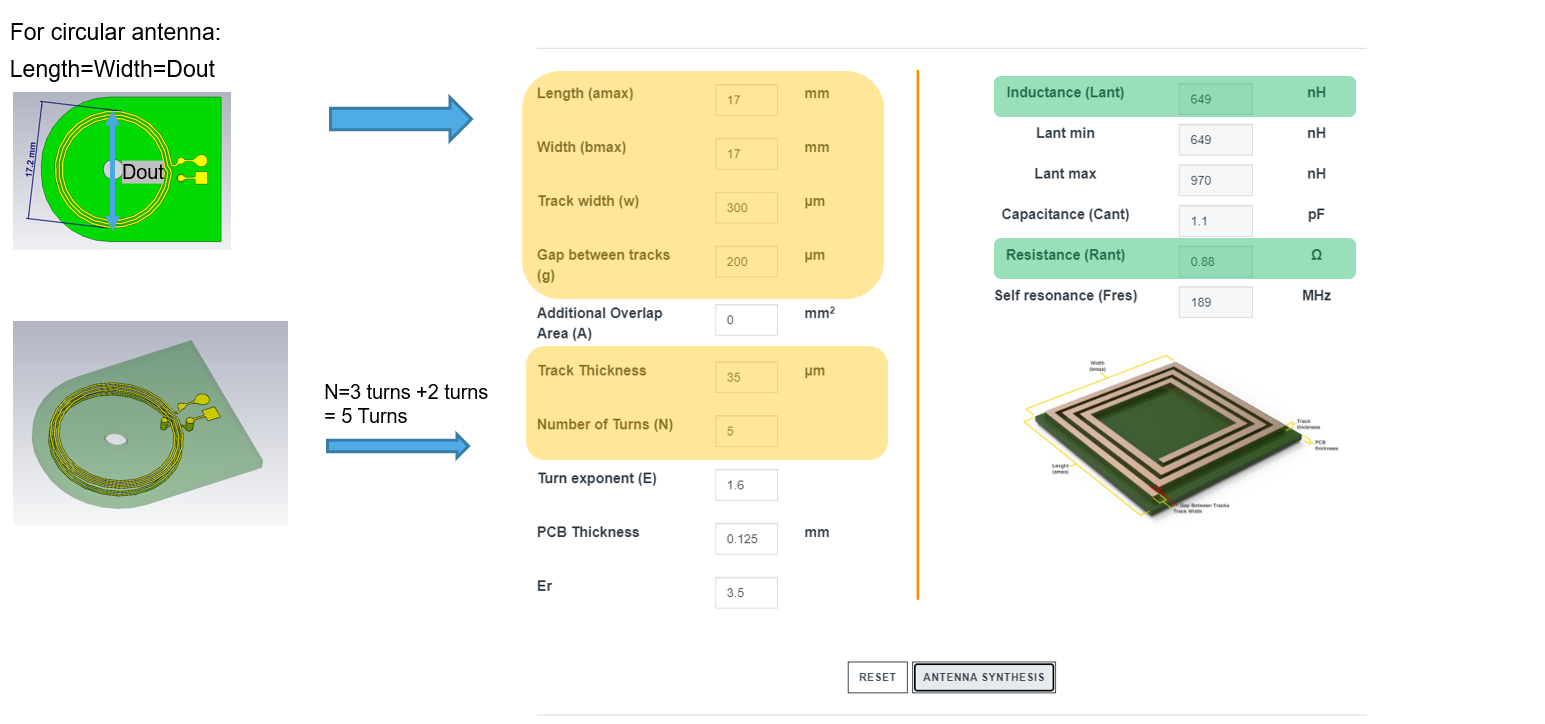This screenshot has height=724, width=1545.
Task: Select the Resistance (Rant) result field
Action: 1215,261
